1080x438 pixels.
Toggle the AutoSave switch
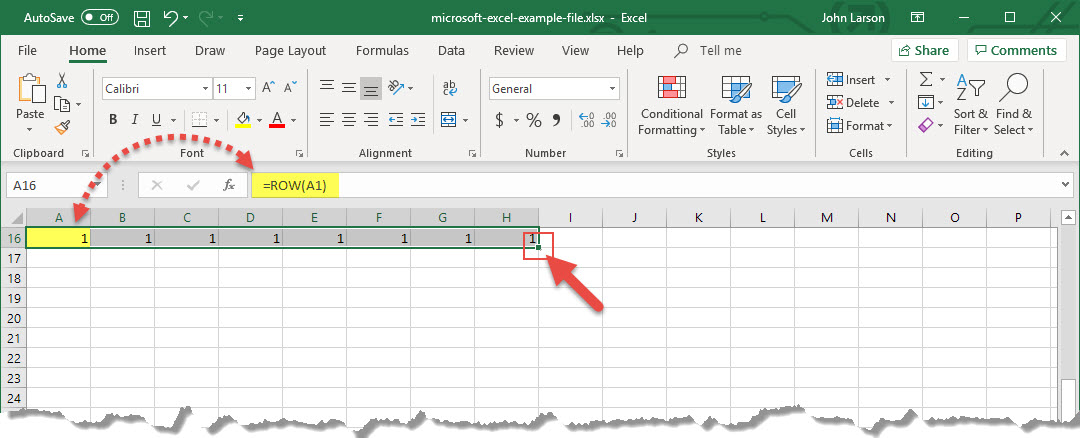coord(99,18)
